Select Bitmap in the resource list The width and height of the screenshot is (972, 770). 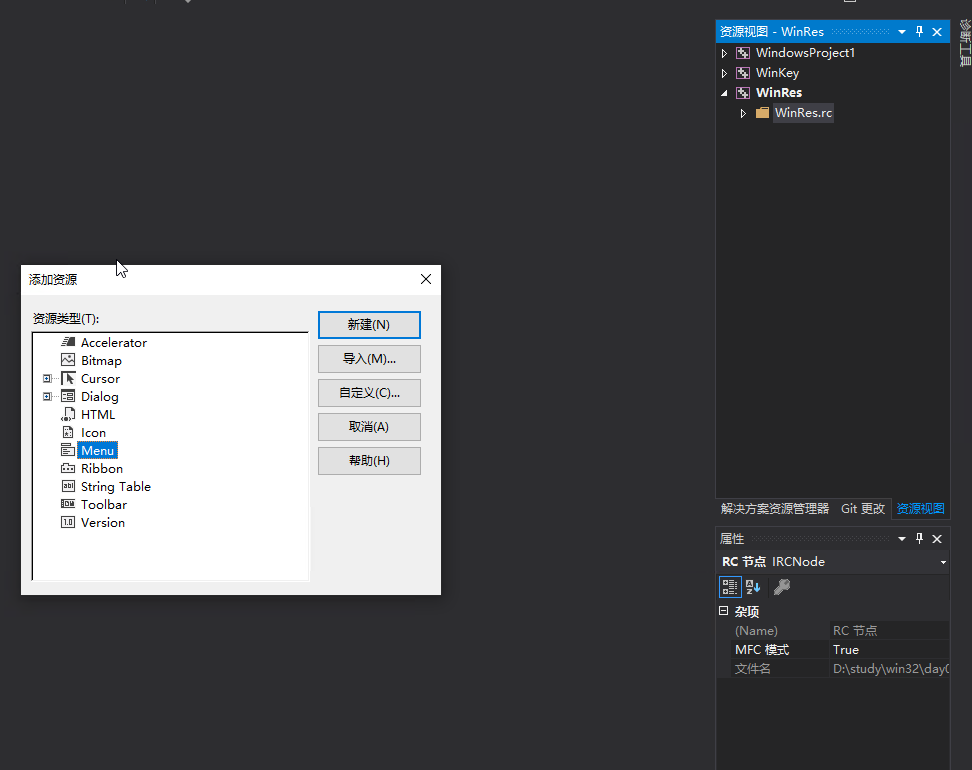tap(101, 360)
